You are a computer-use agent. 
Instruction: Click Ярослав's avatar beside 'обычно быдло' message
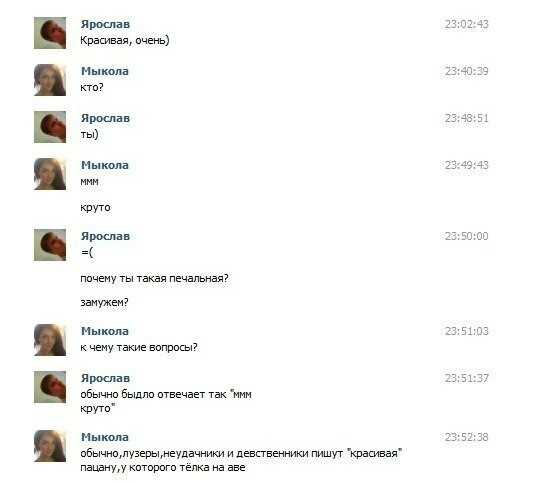point(50,387)
